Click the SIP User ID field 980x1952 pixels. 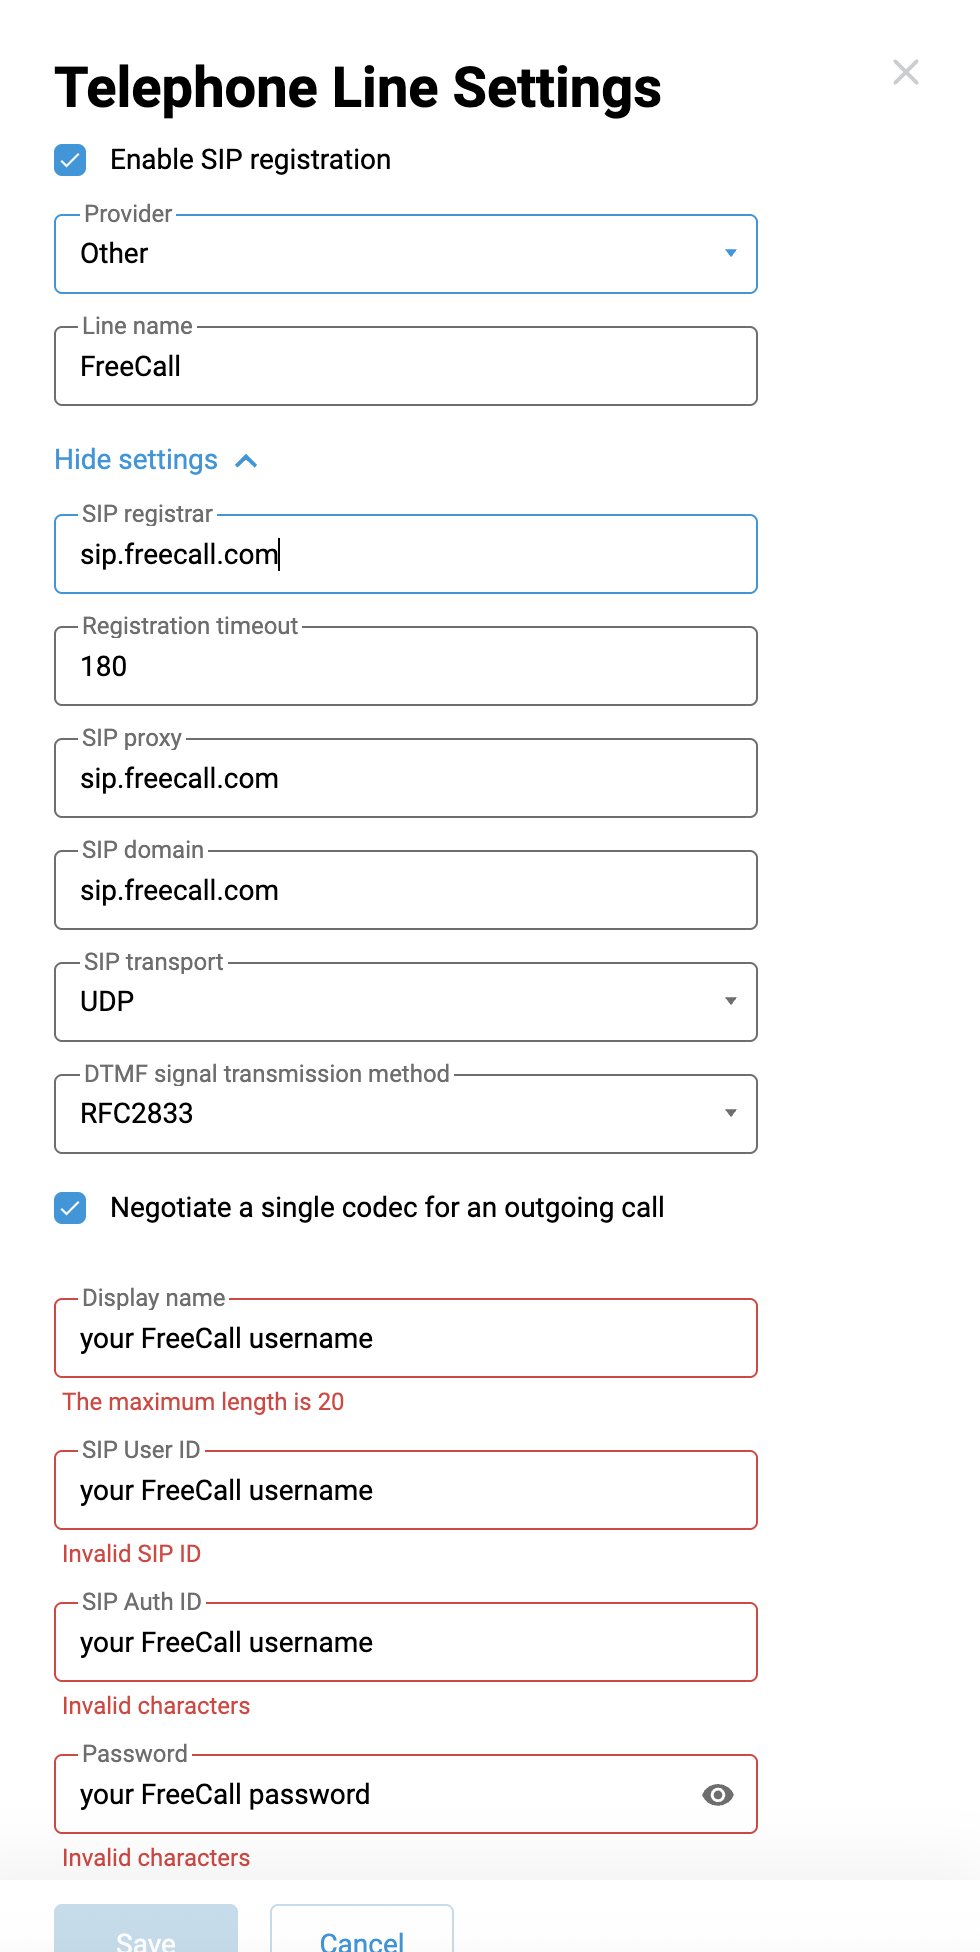tap(406, 1490)
